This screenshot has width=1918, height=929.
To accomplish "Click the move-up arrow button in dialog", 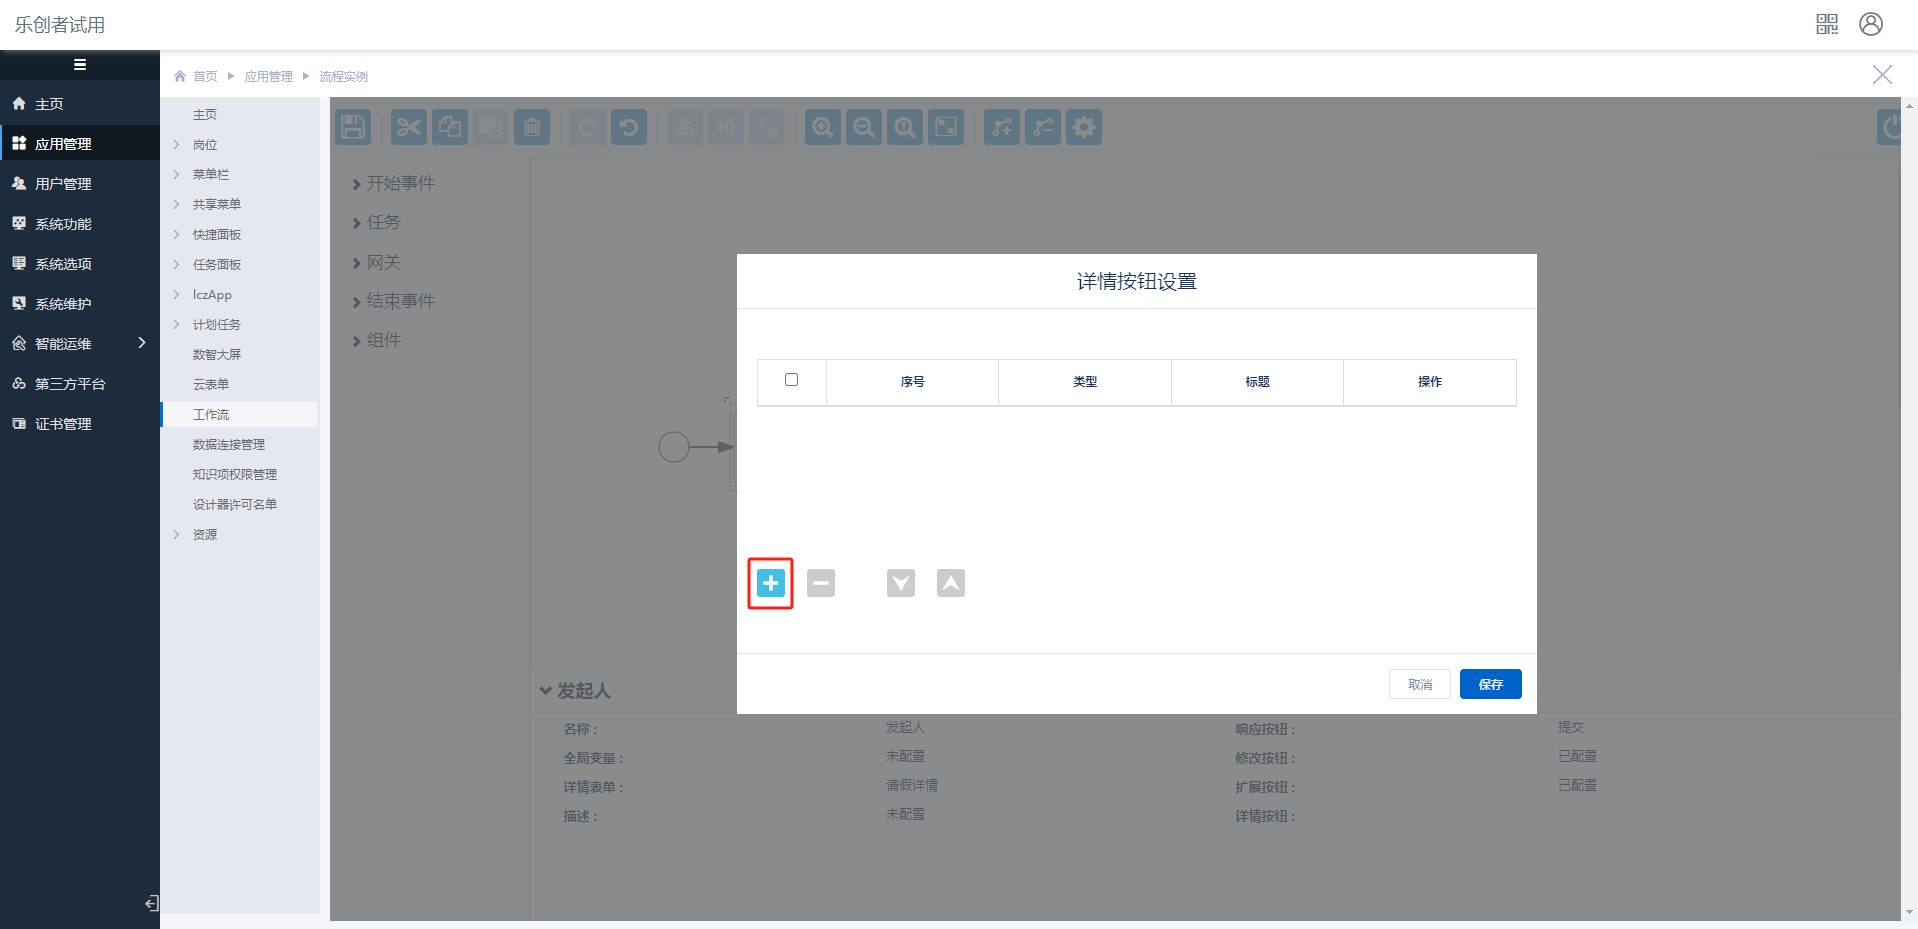I will point(951,583).
